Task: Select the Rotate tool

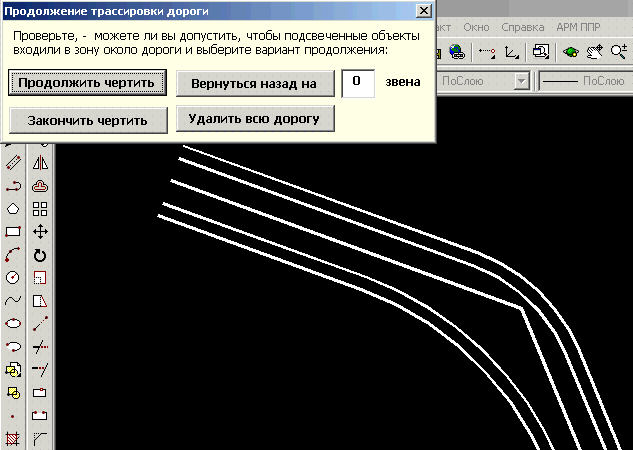Action: click(40, 255)
